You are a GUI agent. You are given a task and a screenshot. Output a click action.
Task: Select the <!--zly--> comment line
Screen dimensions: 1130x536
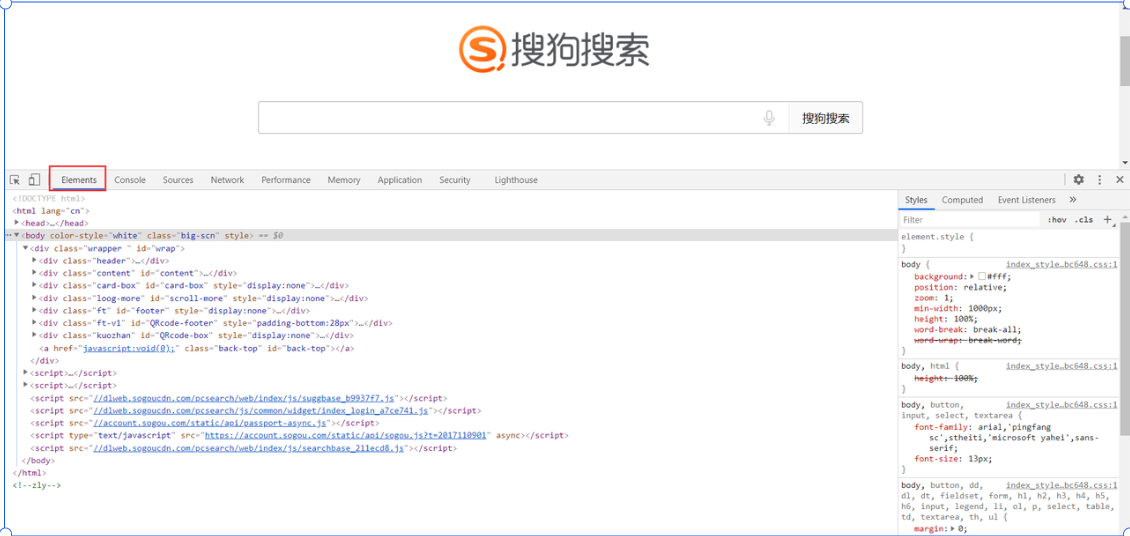(x=37, y=486)
